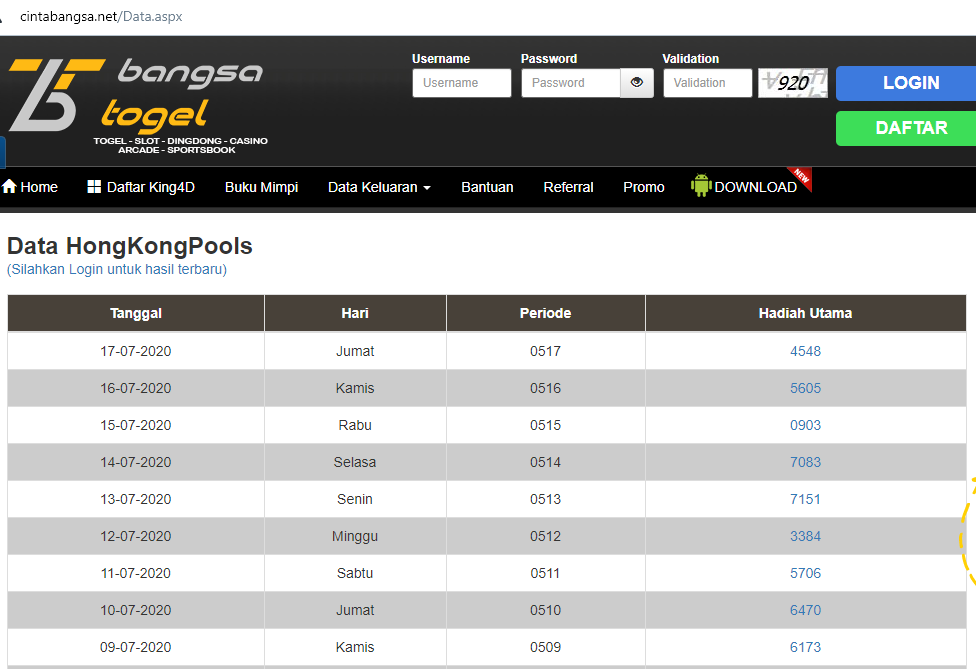This screenshot has width=976, height=669.
Task: Select date cell 13-07-2020
Action: coord(136,499)
